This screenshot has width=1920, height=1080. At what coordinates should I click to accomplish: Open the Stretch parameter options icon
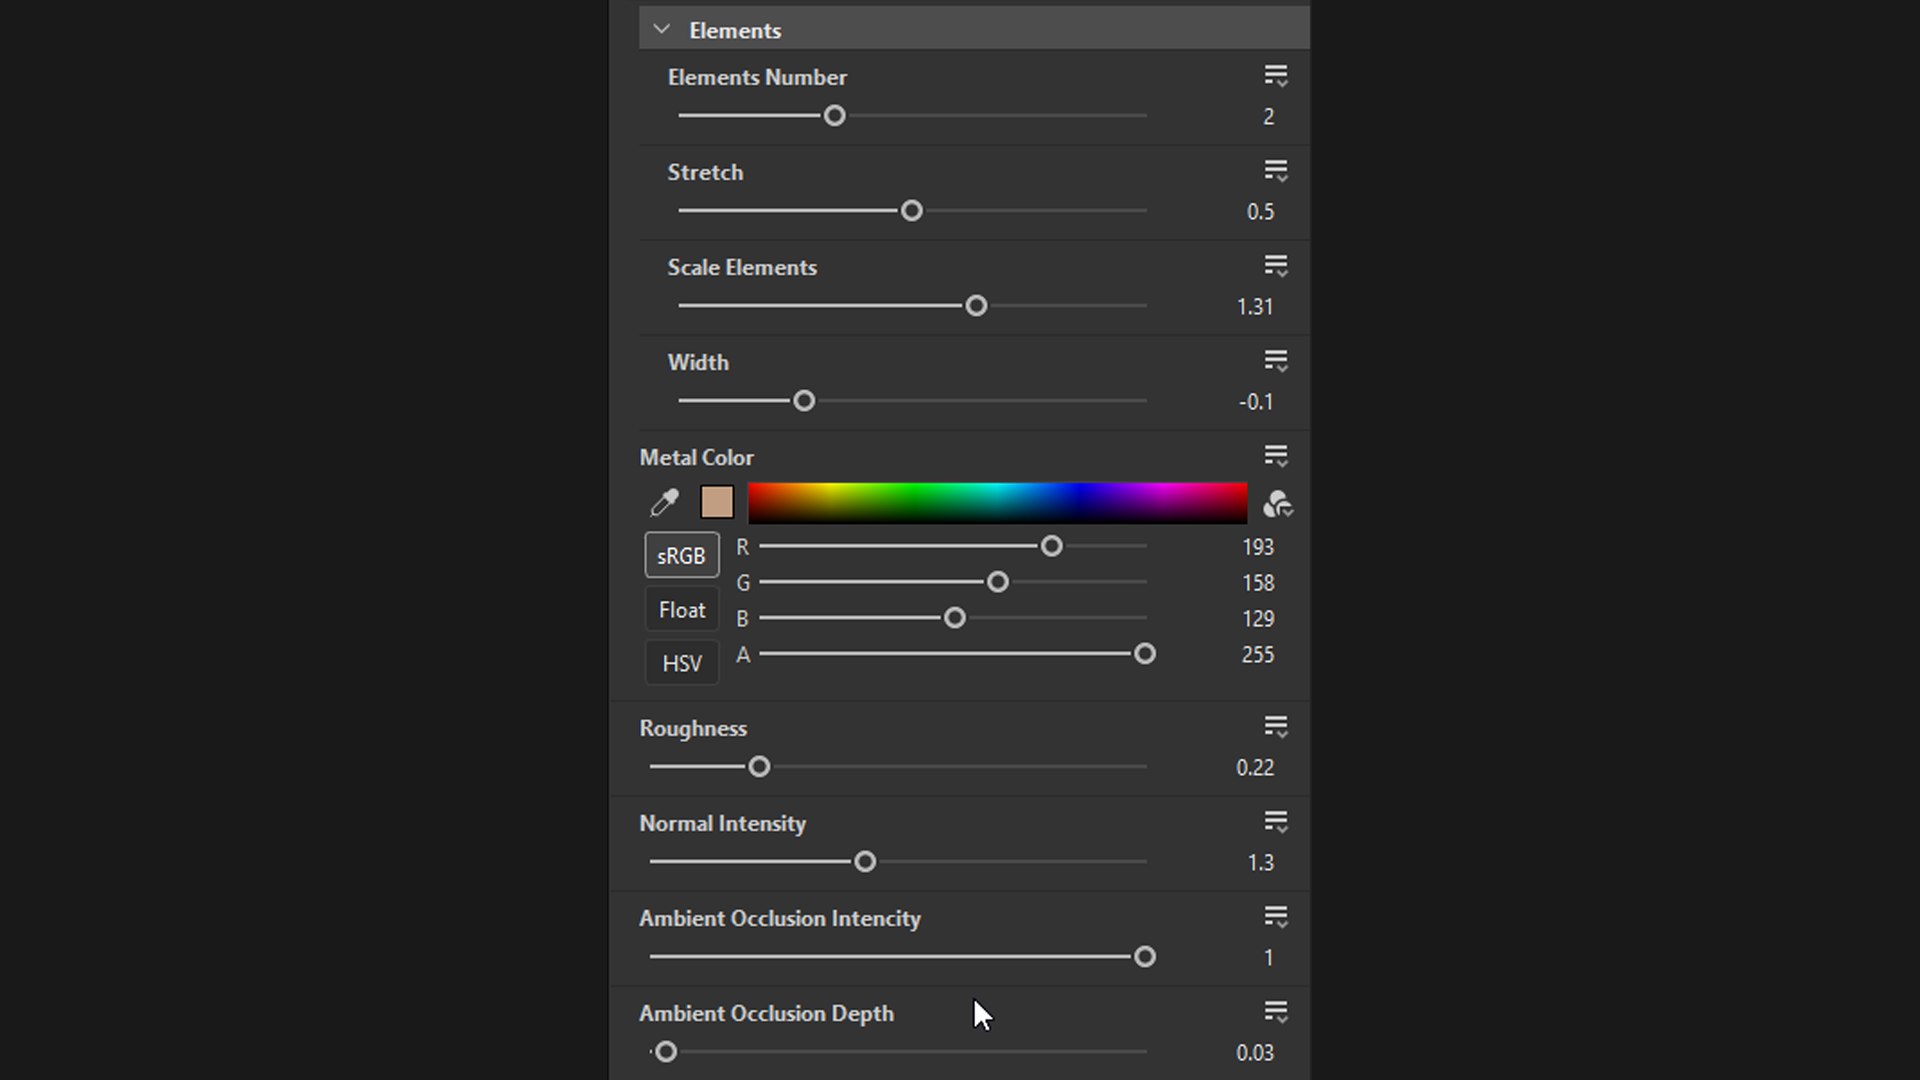coord(1275,171)
